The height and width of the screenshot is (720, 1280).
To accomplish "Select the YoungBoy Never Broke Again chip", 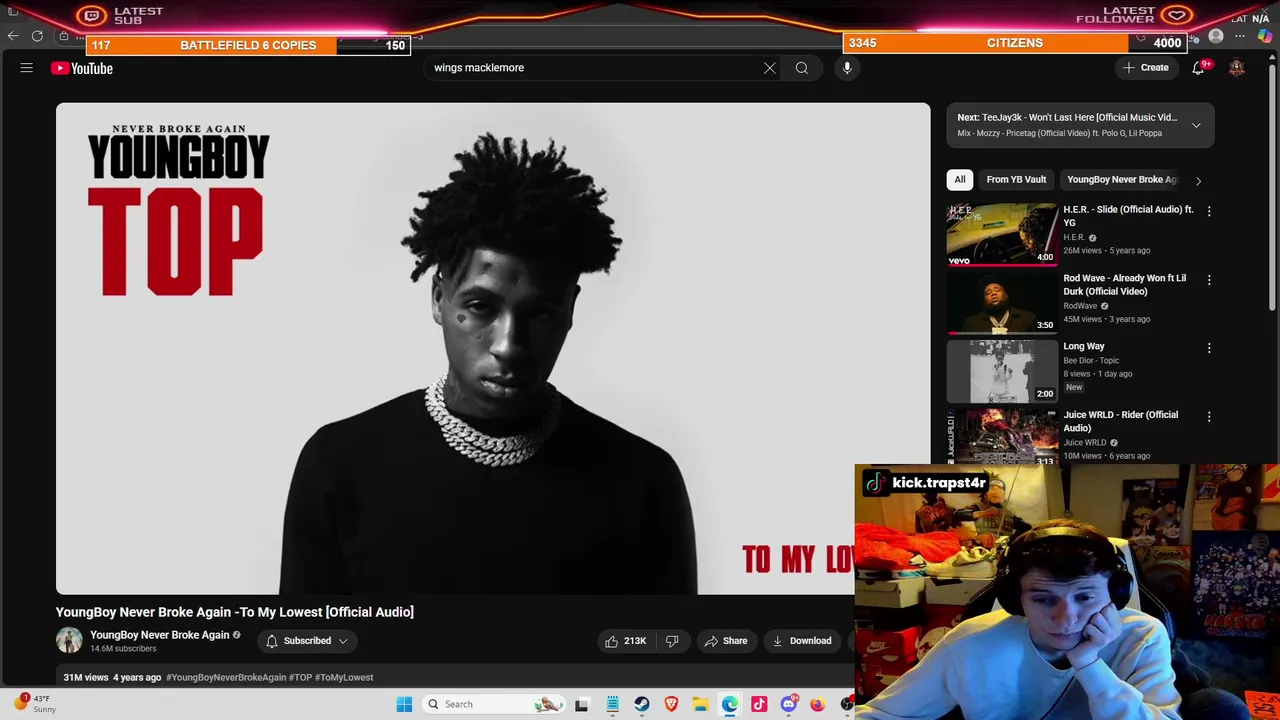I will [1122, 180].
